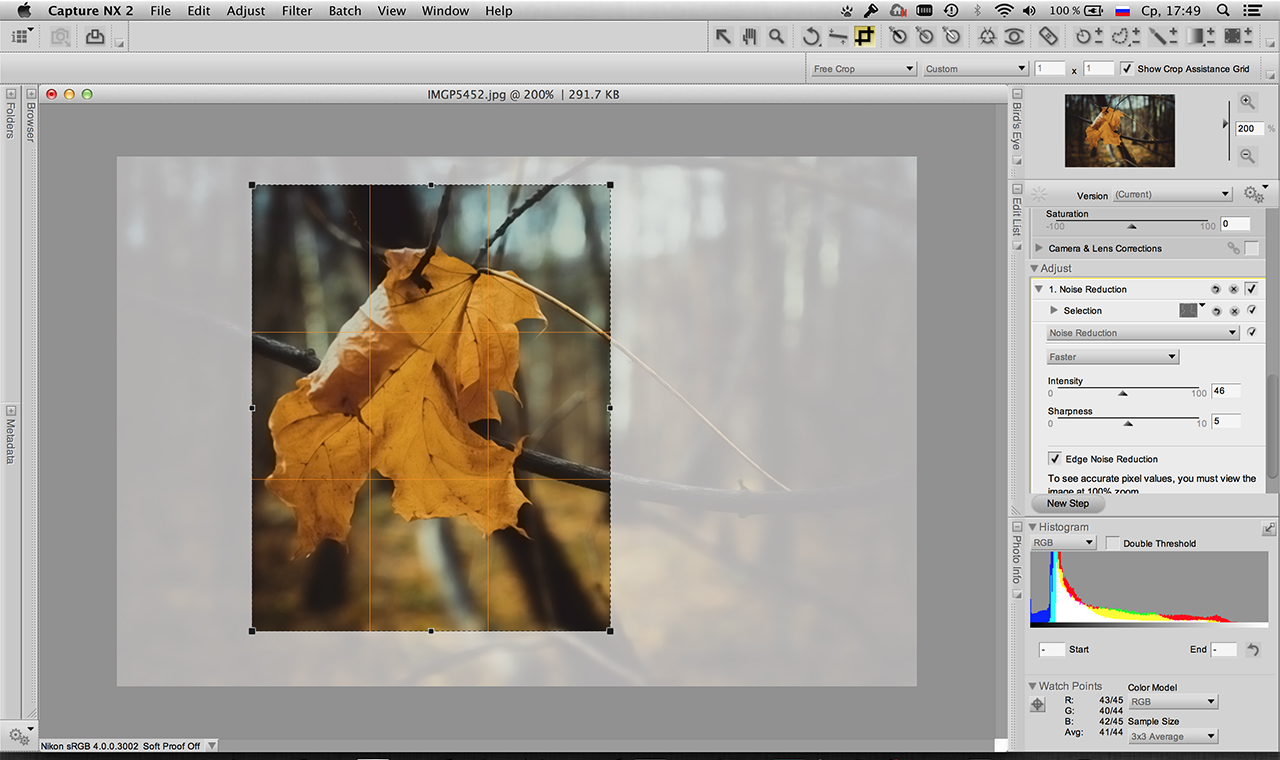Click the New Step button

point(1068,504)
